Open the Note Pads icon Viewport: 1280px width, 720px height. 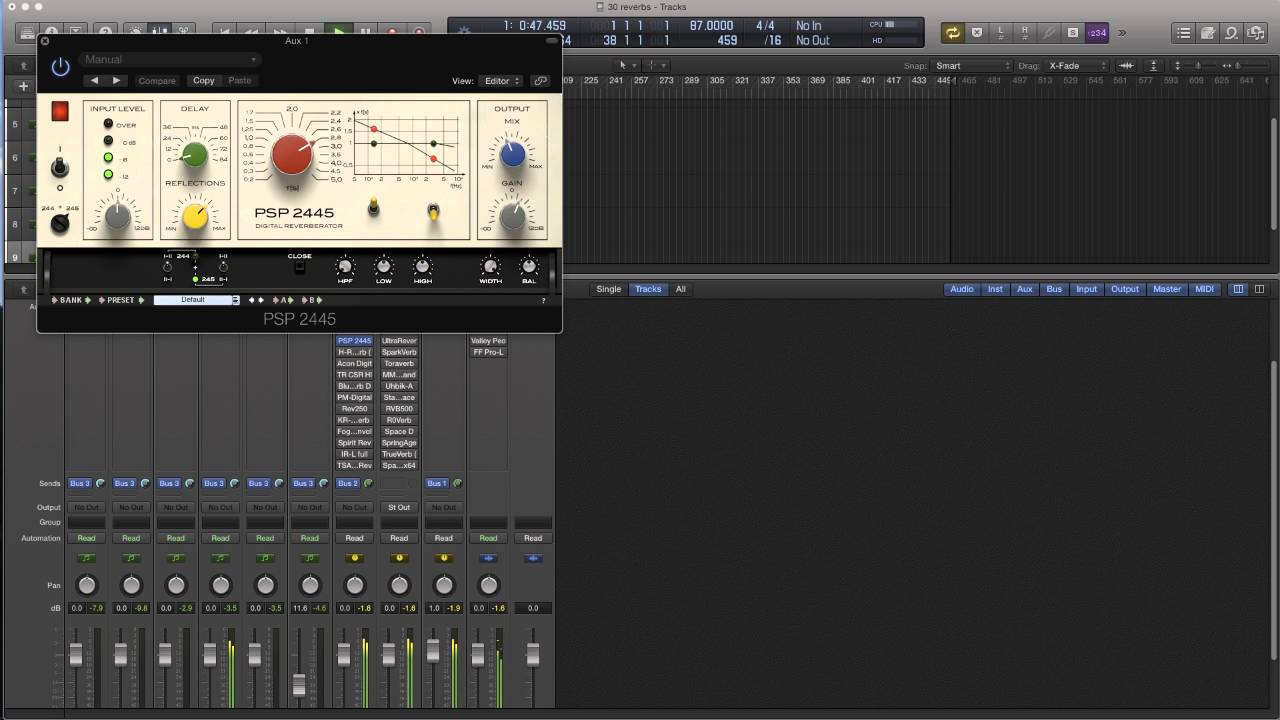(x=1207, y=33)
